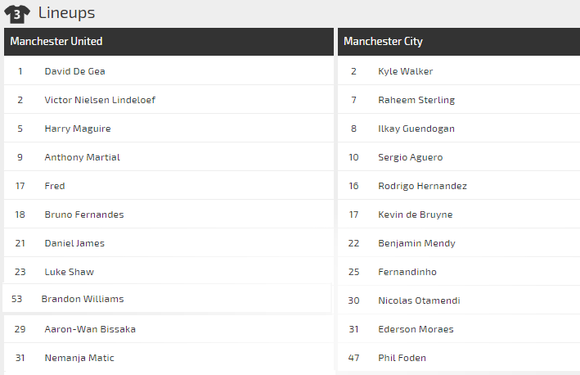Viewport: 580px width, 375px height.
Task: Open Ederson Moraes player link
Action: point(416,329)
